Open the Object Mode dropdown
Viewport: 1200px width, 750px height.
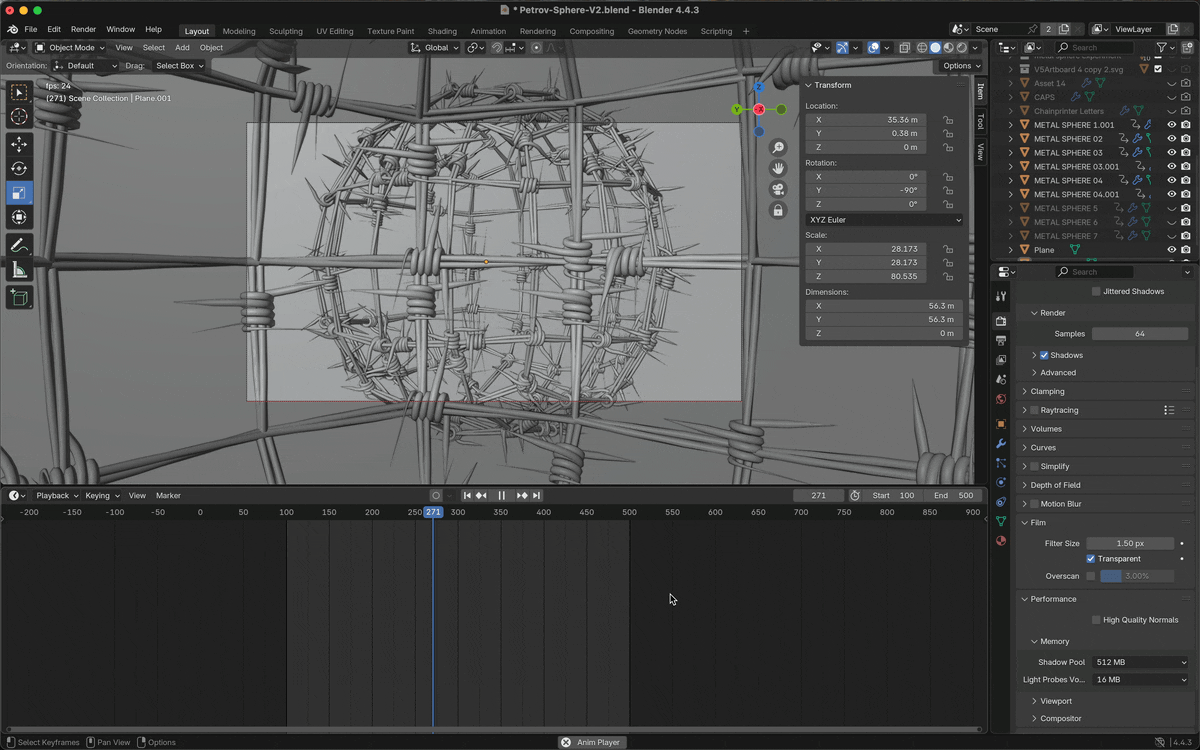coord(70,47)
